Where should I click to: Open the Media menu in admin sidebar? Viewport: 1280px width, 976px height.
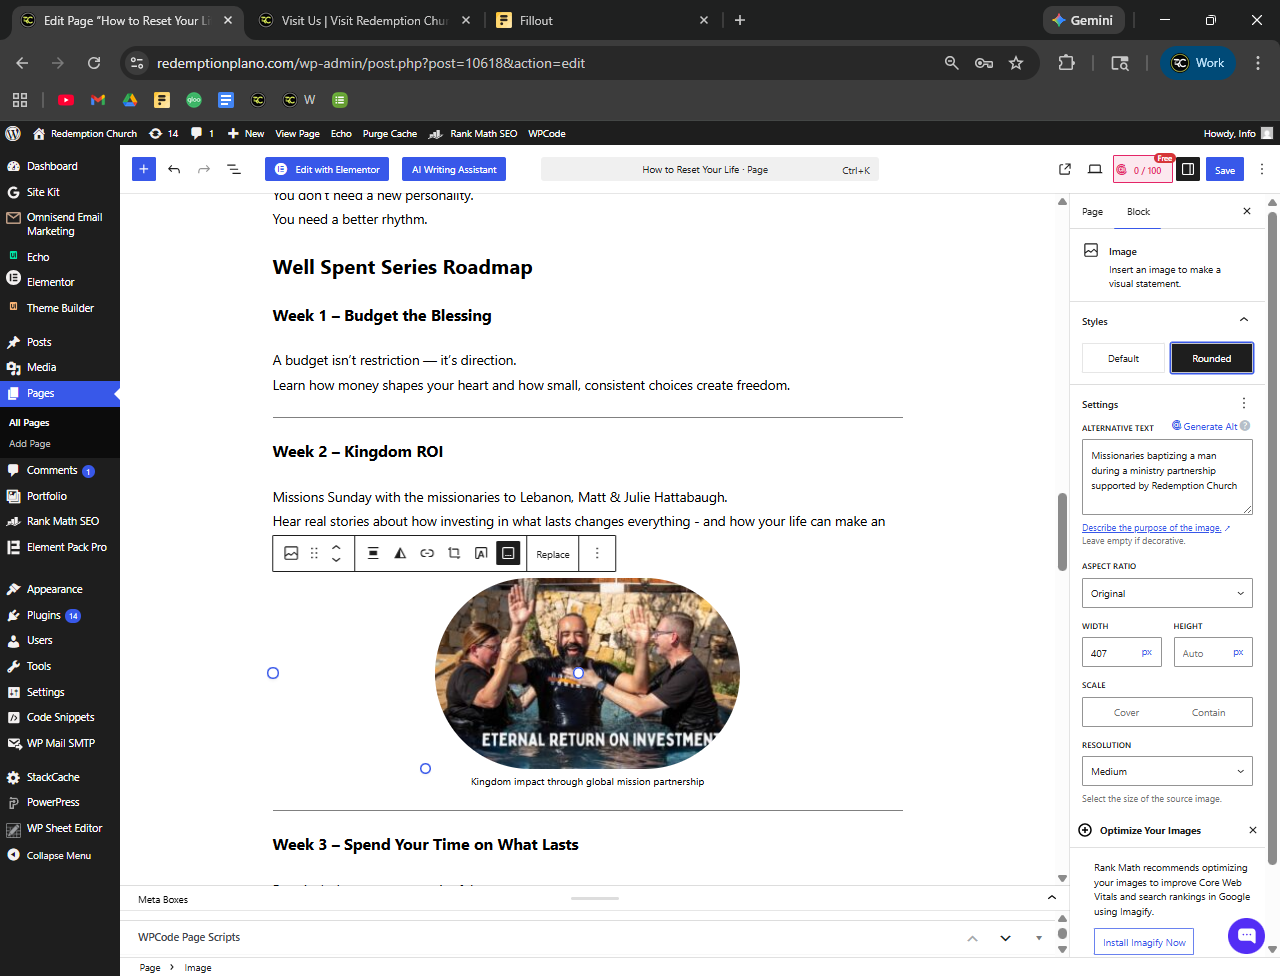click(x=42, y=367)
